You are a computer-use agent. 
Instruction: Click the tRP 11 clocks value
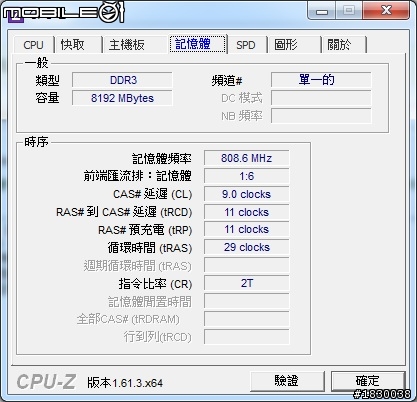coord(247,229)
